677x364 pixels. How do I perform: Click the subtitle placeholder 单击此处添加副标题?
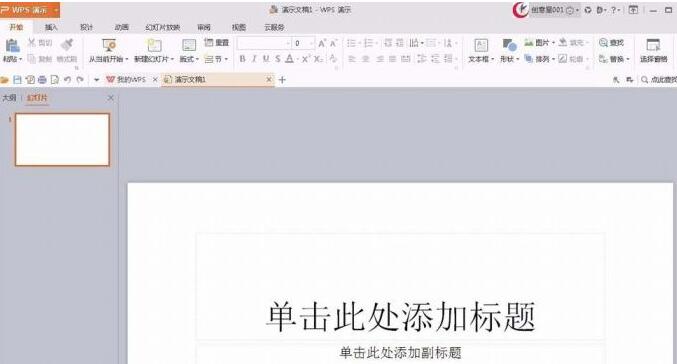(x=400, y=353)
